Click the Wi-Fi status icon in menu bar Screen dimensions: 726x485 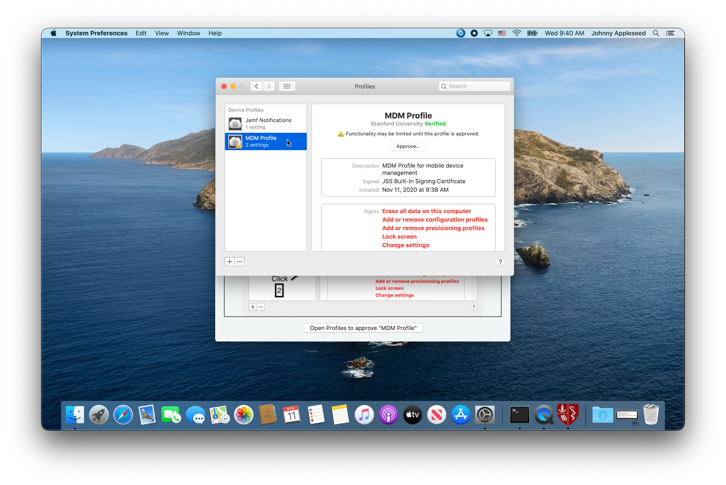517,33
